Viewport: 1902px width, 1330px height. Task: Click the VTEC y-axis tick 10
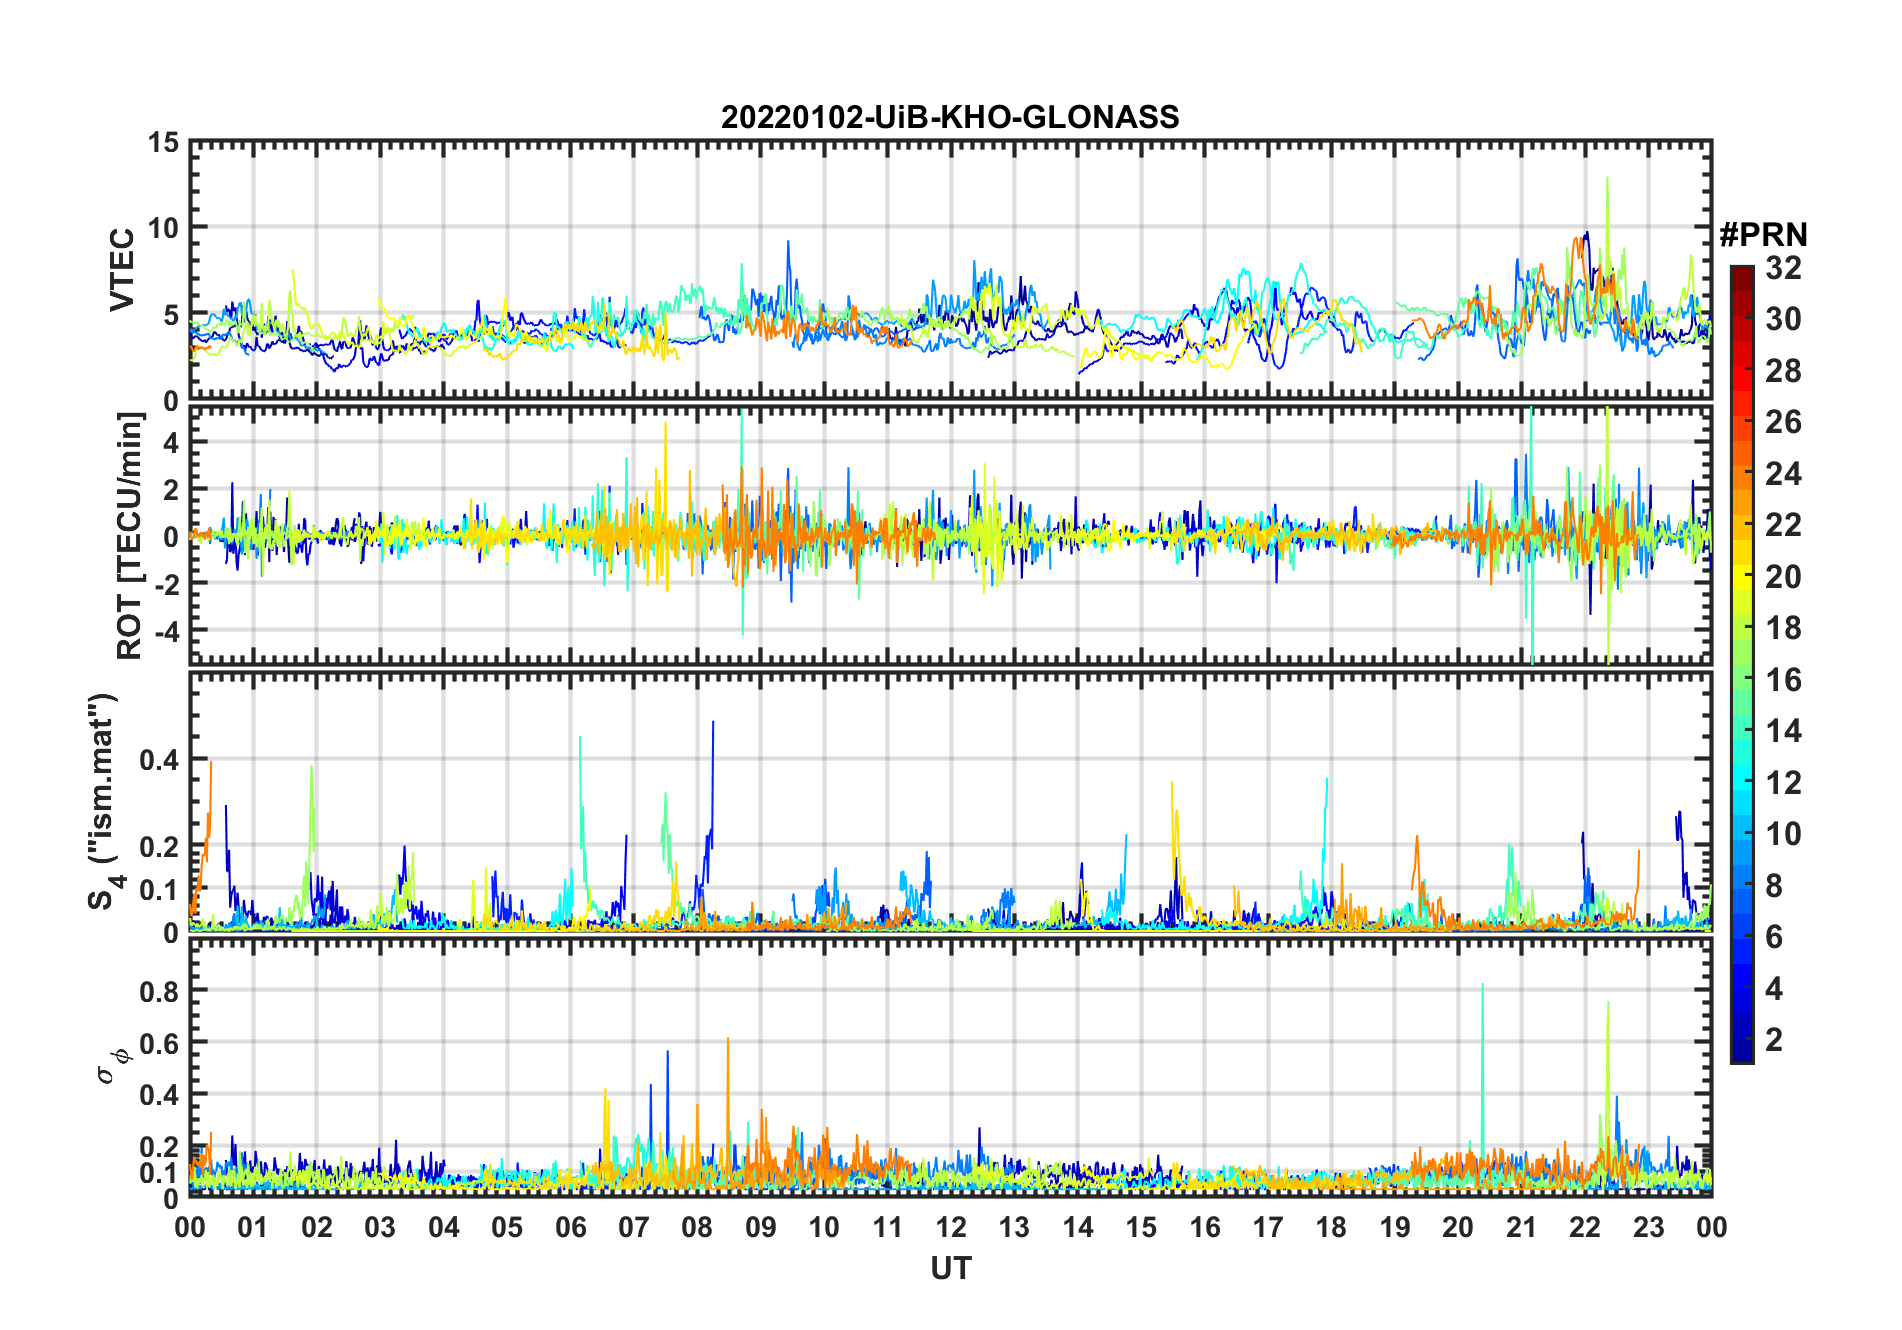(163, 229)
